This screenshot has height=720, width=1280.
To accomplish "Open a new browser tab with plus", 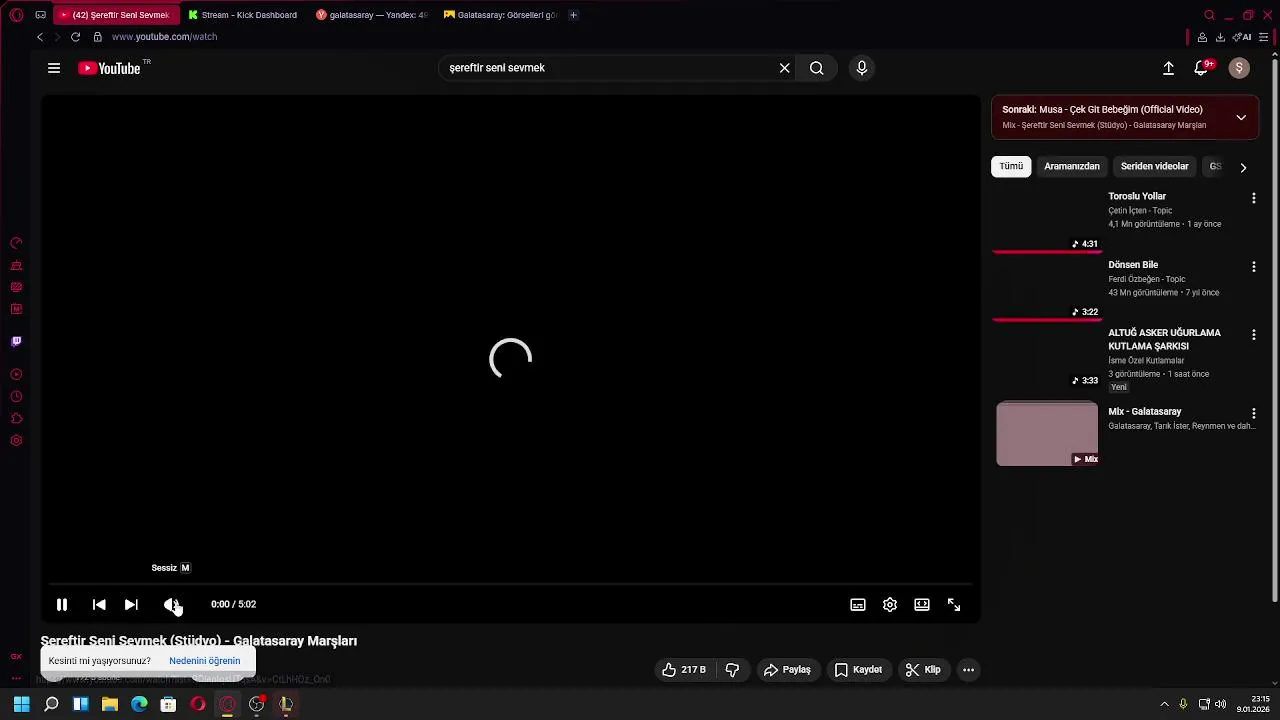I will click(573, 15).
